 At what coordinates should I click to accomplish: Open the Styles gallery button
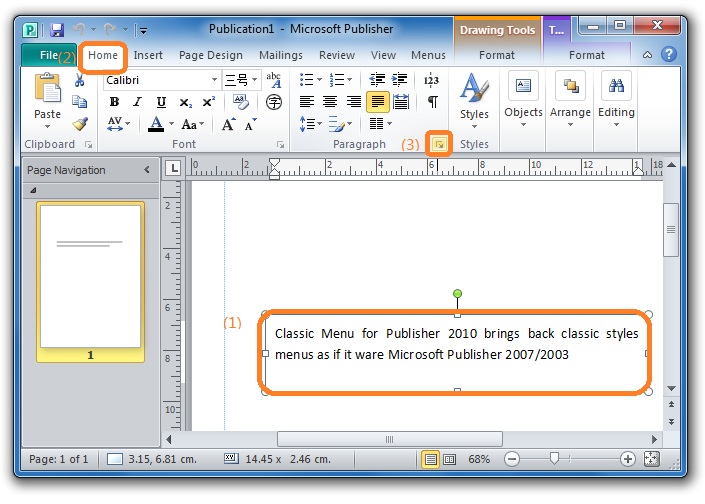point(474,100)
